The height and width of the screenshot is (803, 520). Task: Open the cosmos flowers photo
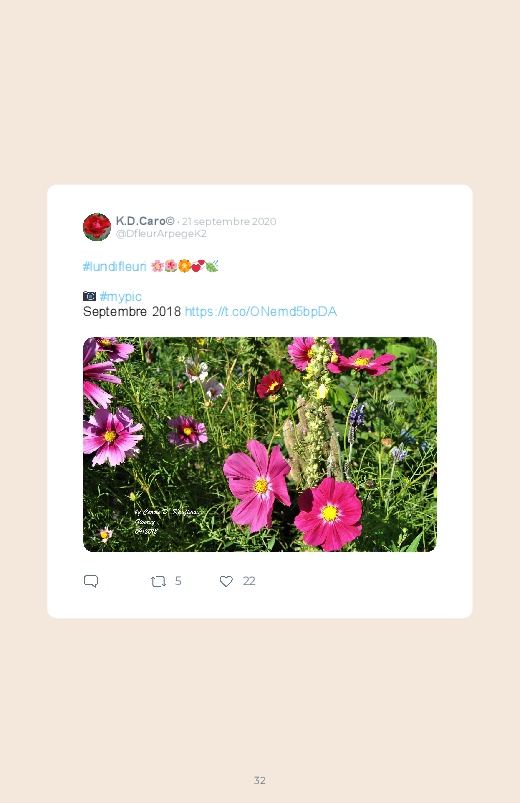[260, 444]
